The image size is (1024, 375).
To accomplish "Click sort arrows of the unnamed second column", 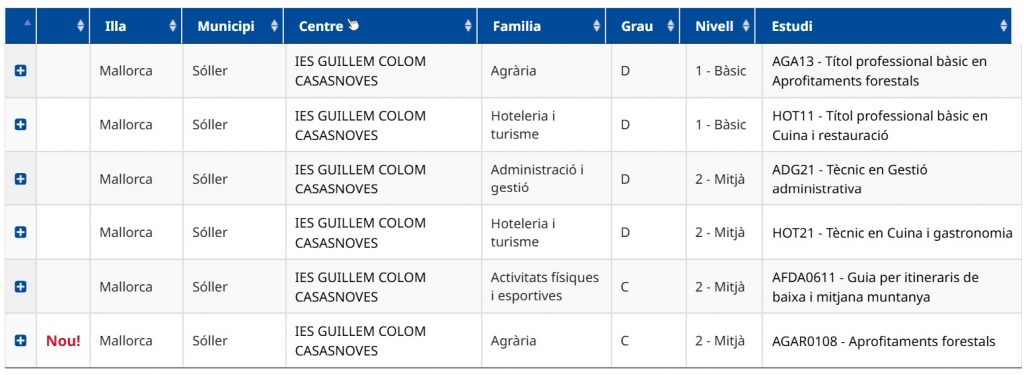I will click(80, 26).
